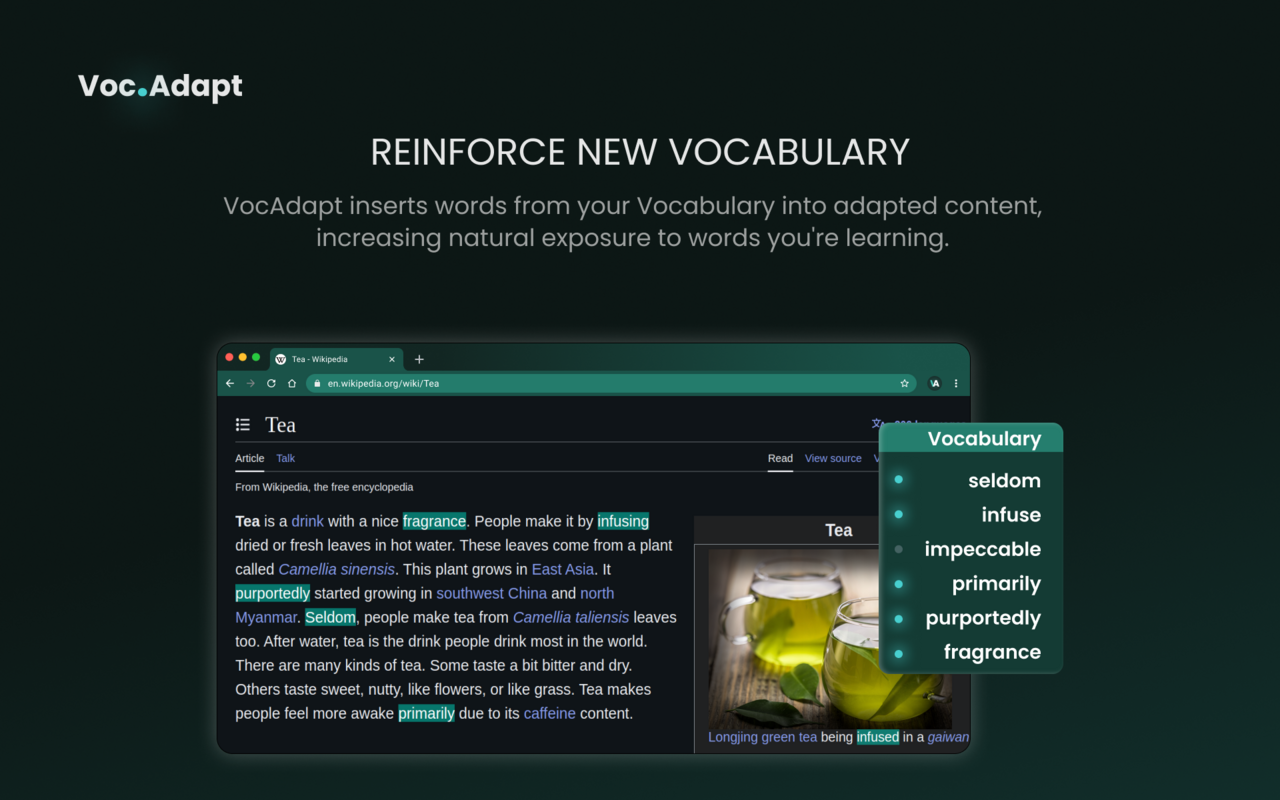Image resolution: width=1280 pixels, height=800 pixels.
Task: Expand the Wikipedia contents list icon
Action: pos(242,424)
